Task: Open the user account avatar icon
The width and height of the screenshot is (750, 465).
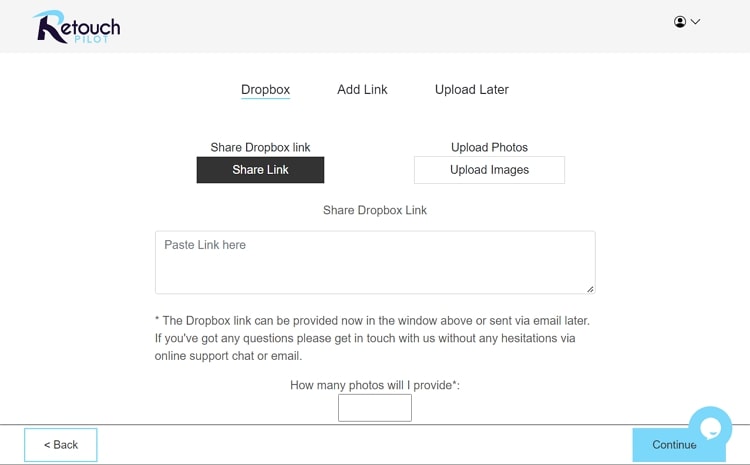Action: click(680, 22)
